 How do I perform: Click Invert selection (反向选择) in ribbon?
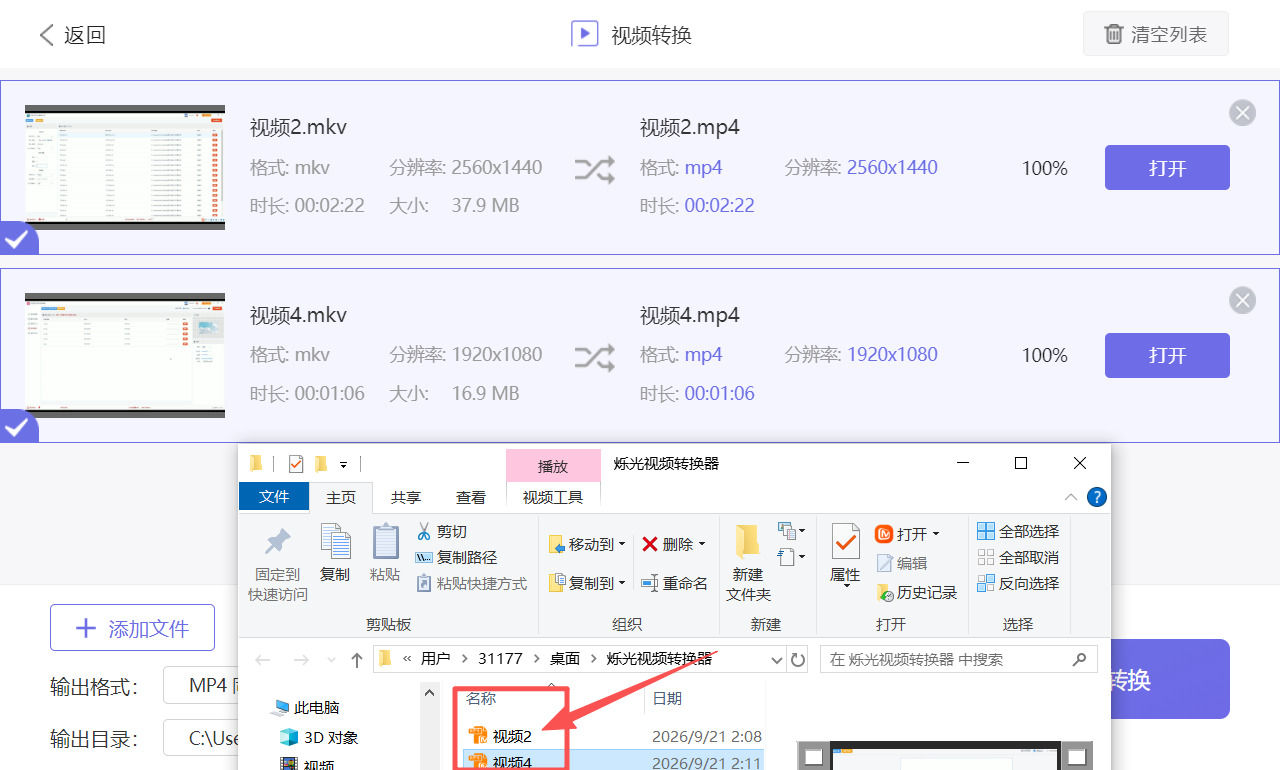1018,583
